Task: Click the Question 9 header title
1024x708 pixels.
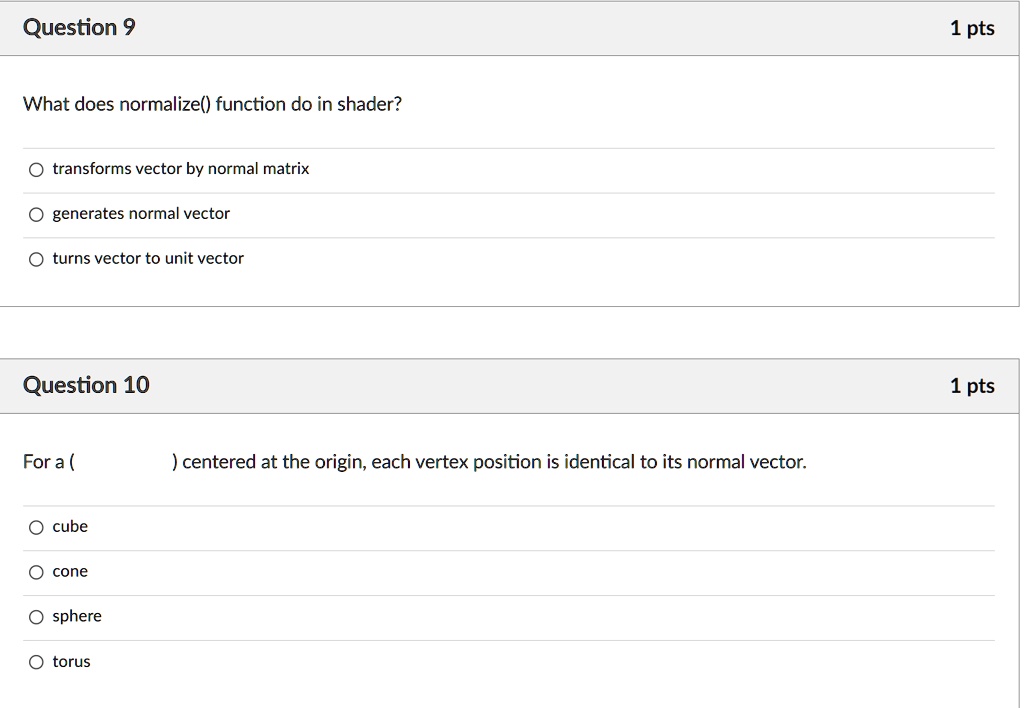Action: click(x=79, y=27)
